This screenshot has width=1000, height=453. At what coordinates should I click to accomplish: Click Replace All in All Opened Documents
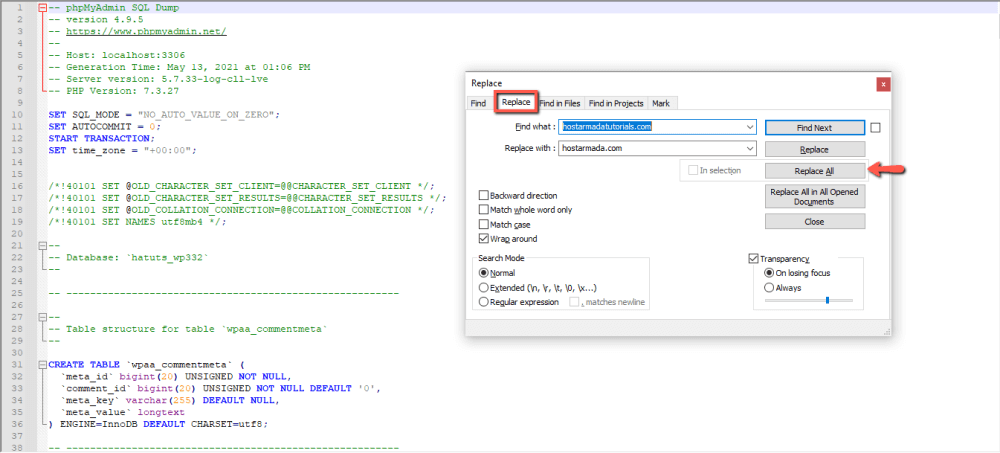[814, 197]
